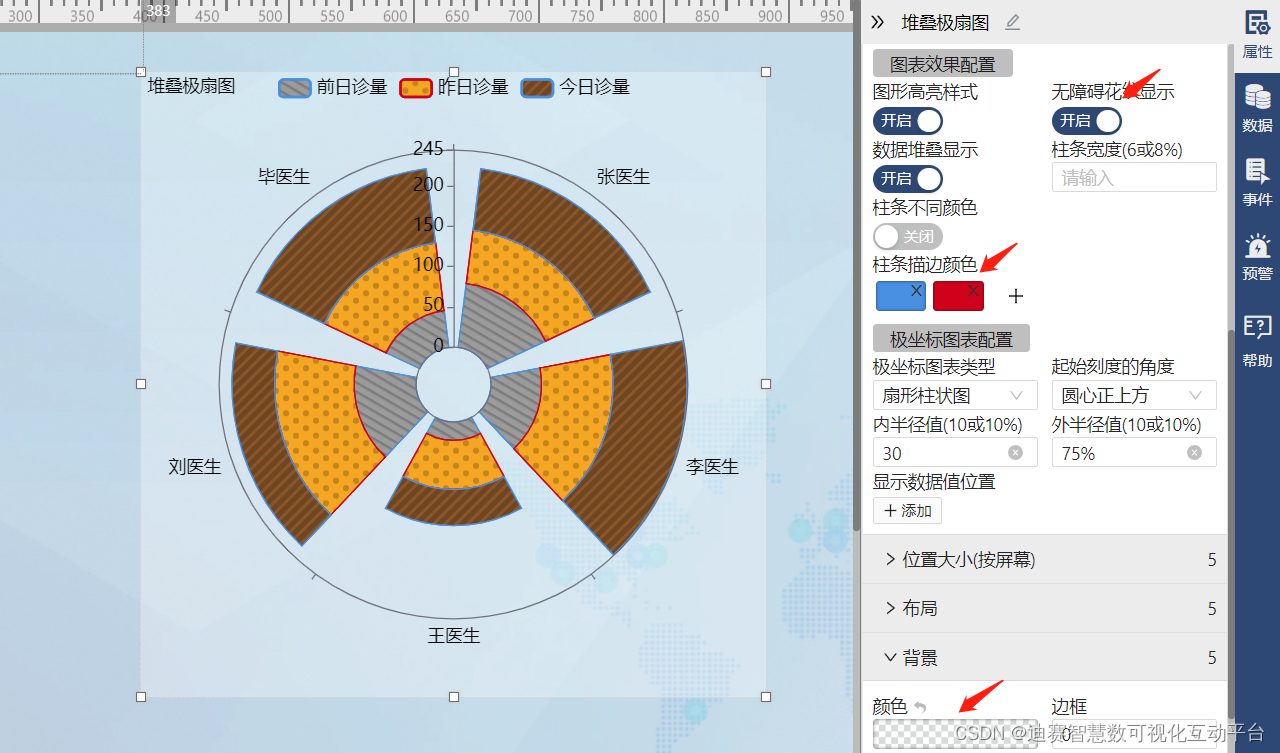The width and height of the screenshot is (1280, 753).
Task: Click 毕医生 axis label
Action: [284, 177]
